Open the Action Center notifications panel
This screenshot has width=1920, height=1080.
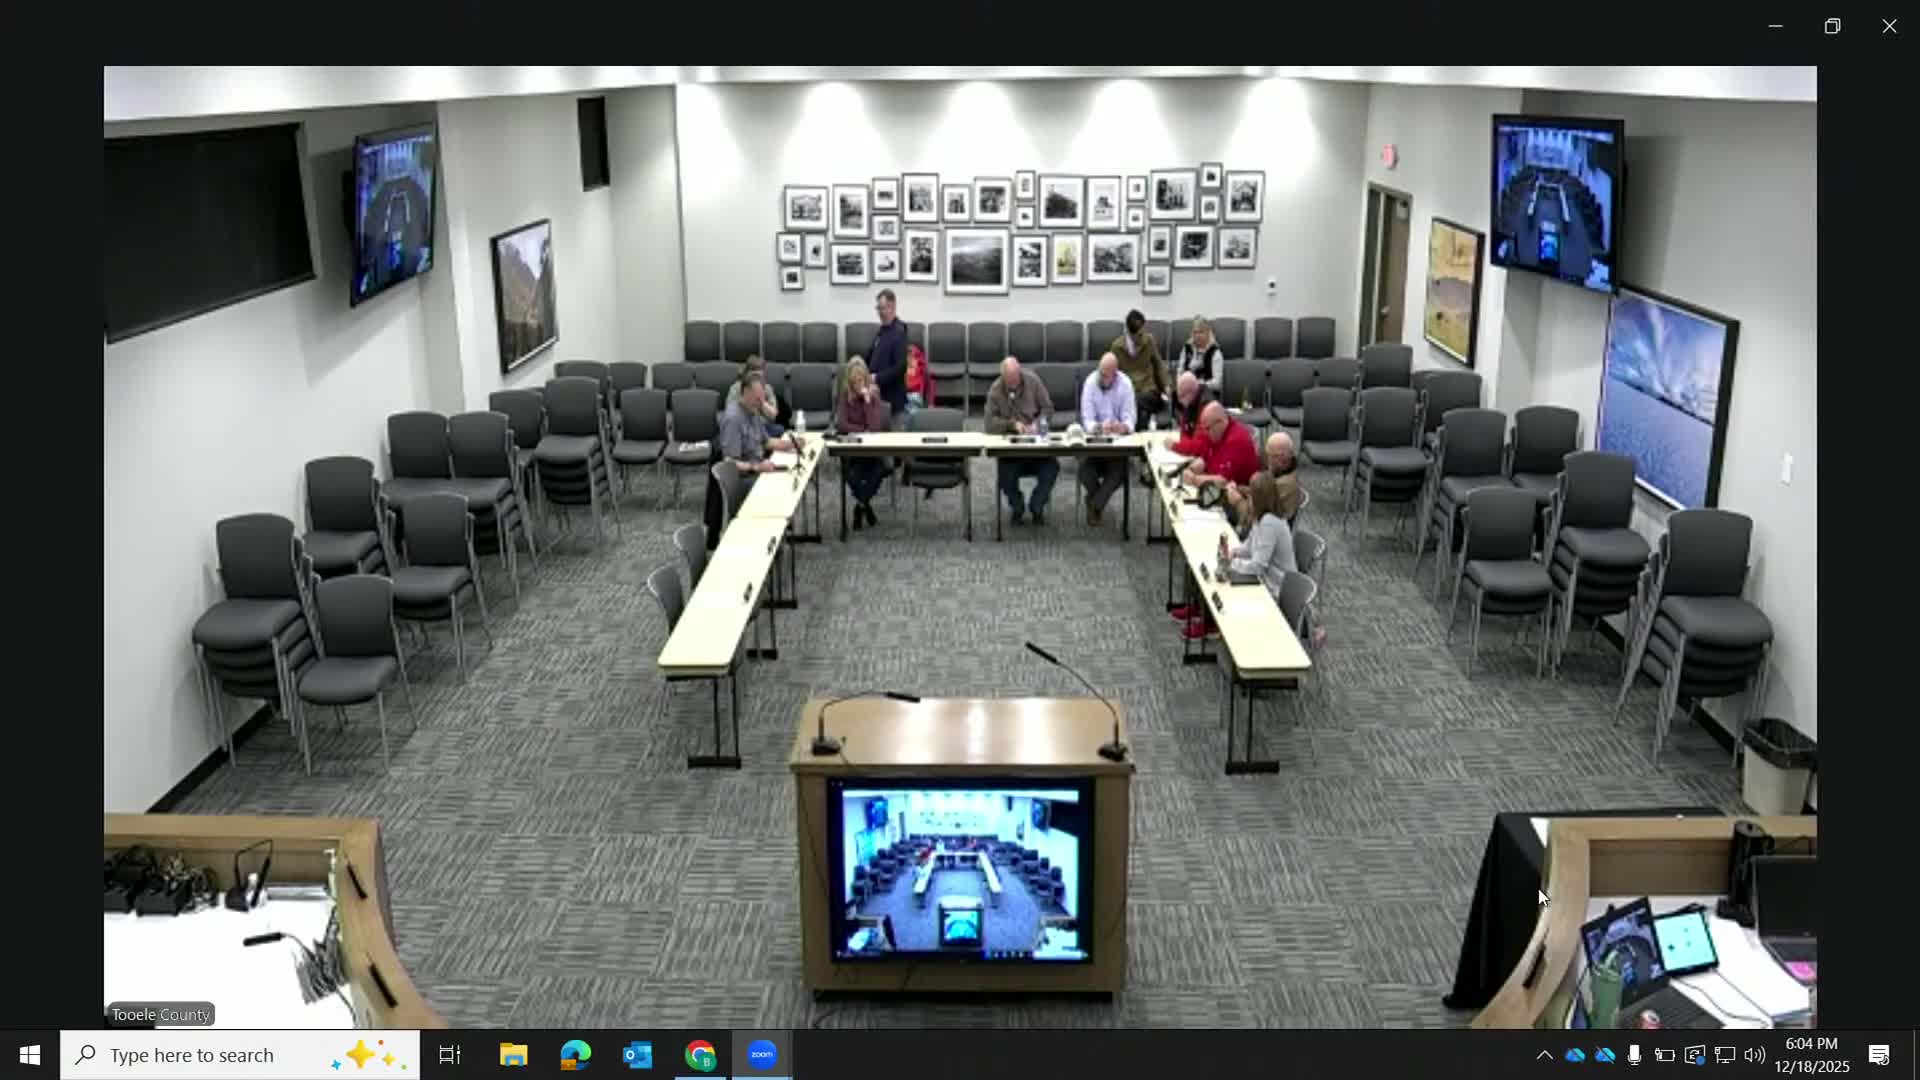coord(1880,1054)
